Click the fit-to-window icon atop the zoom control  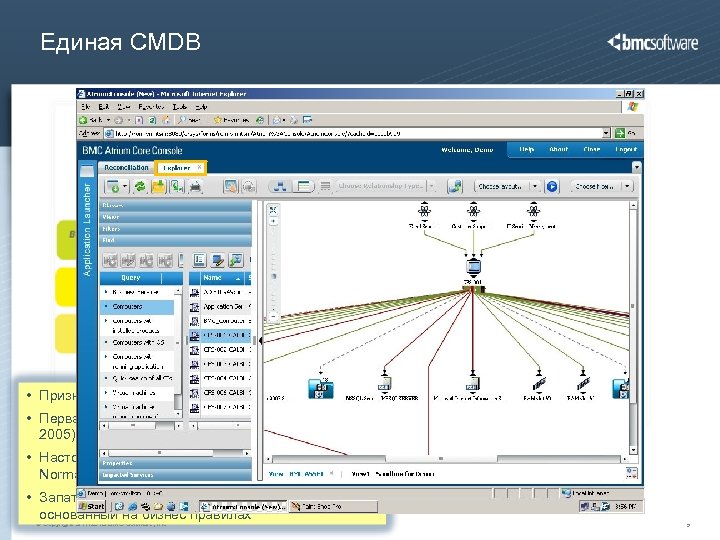(273, 210)
